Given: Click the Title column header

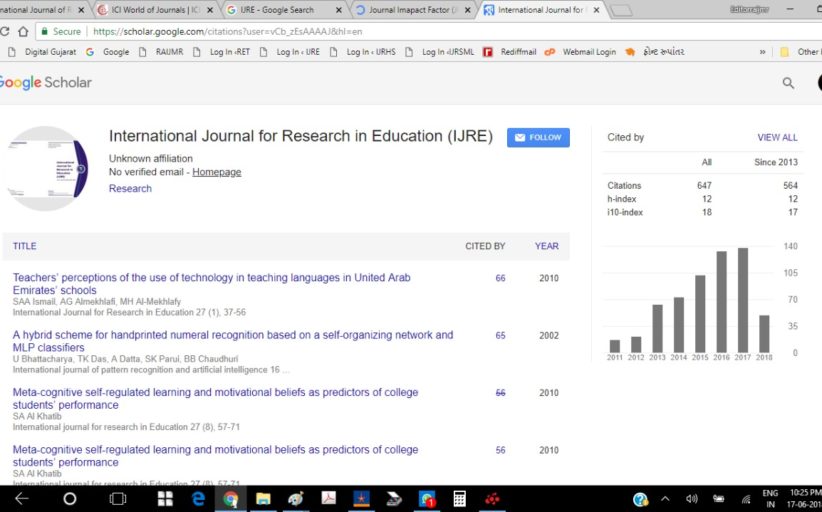Looking at the screenshot, I should pos(25,246).
